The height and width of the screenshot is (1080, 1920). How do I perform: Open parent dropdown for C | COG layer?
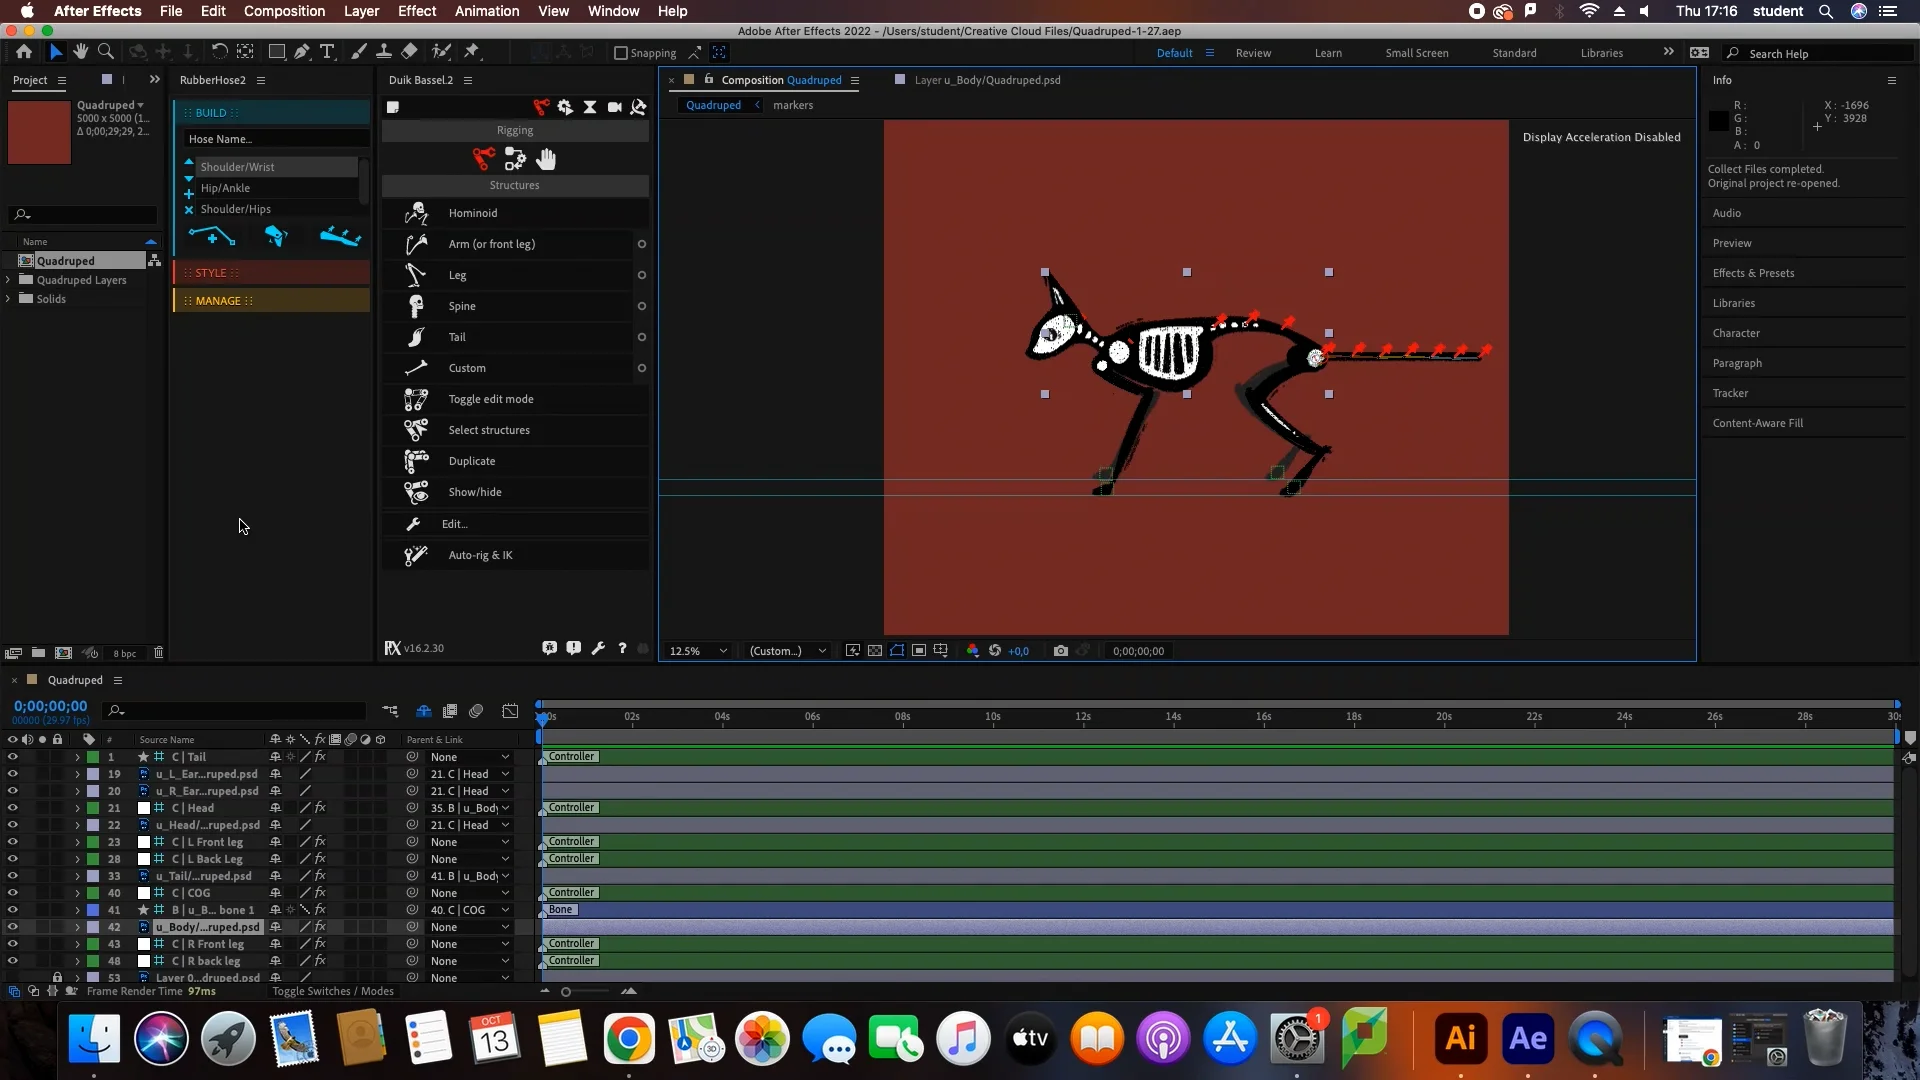tap(470, 893)
